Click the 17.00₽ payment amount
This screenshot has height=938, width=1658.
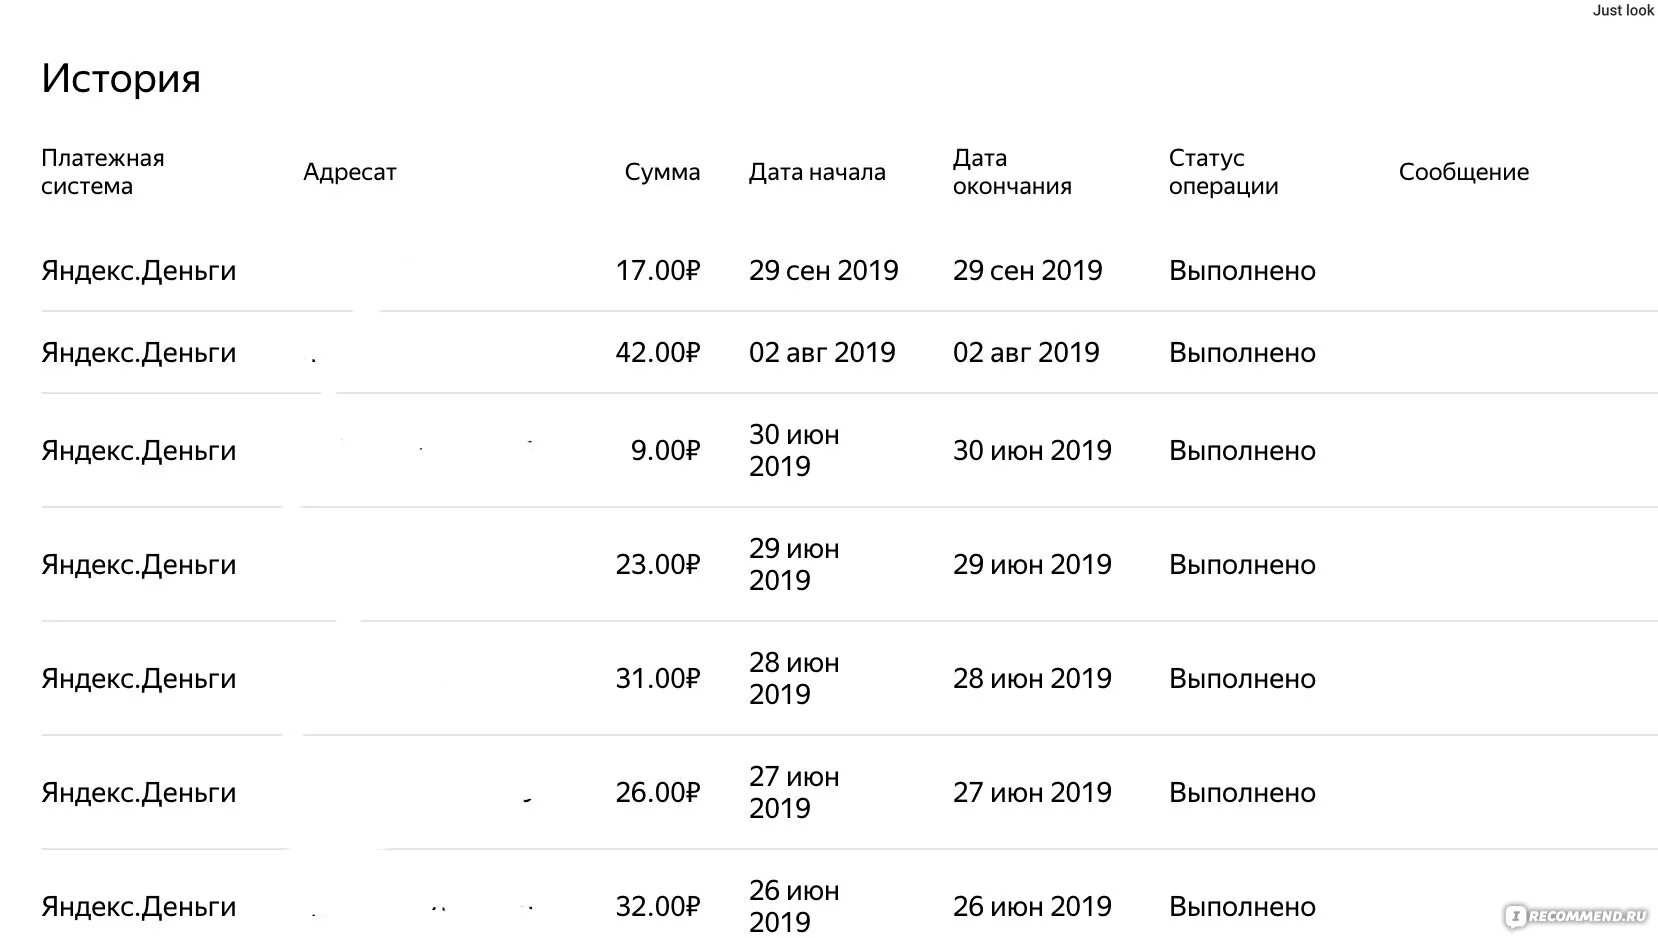pyautogui.click(x=657, y=270)
